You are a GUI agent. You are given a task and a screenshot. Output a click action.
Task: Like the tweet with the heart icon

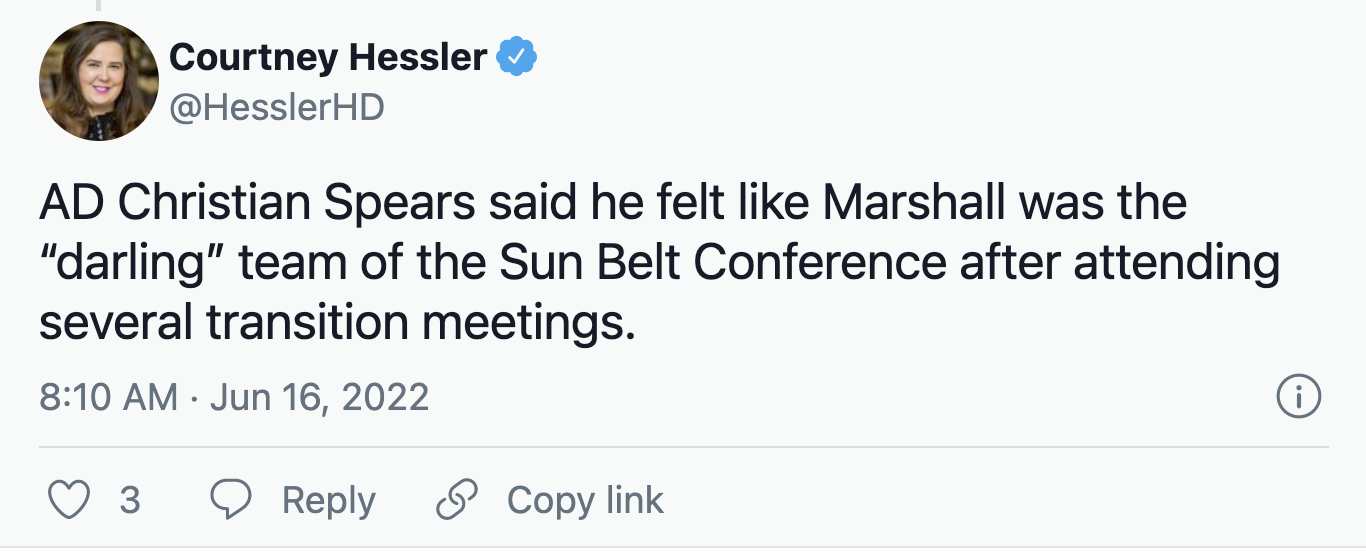click(x=70, y=500)
